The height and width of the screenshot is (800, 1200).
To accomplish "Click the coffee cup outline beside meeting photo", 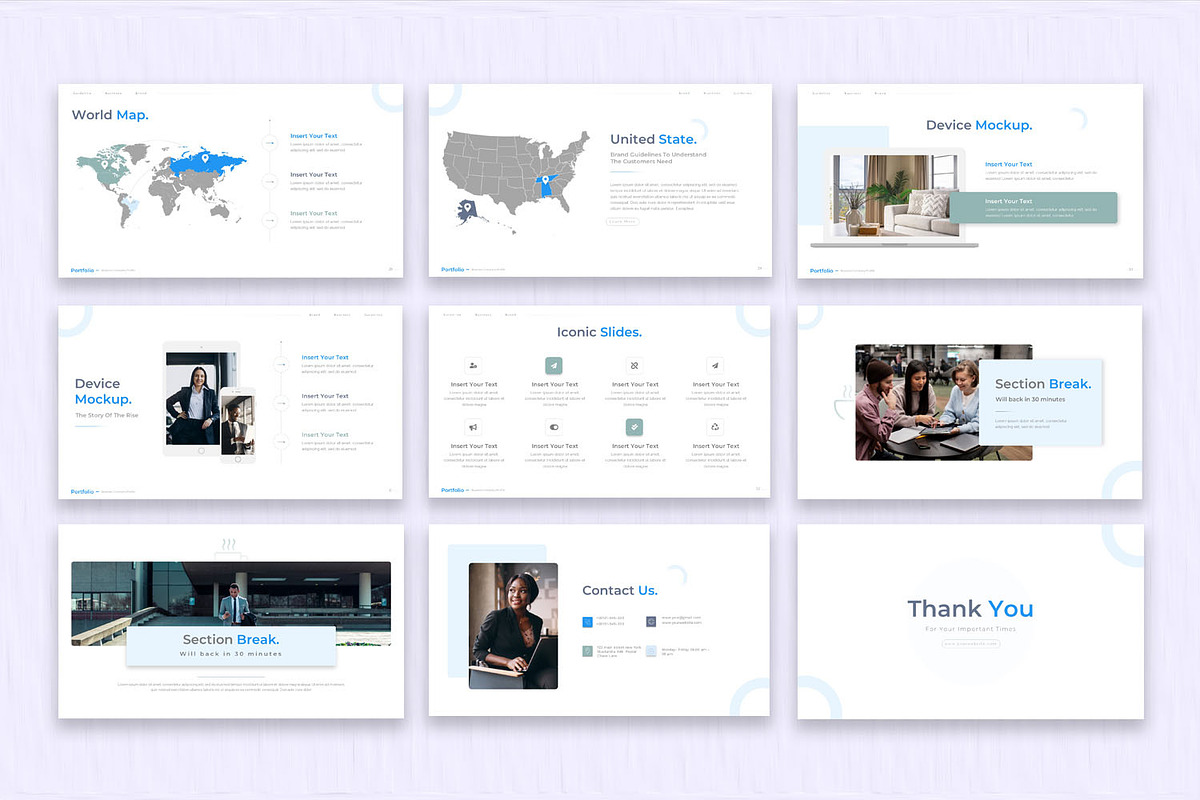I will 844,403.
